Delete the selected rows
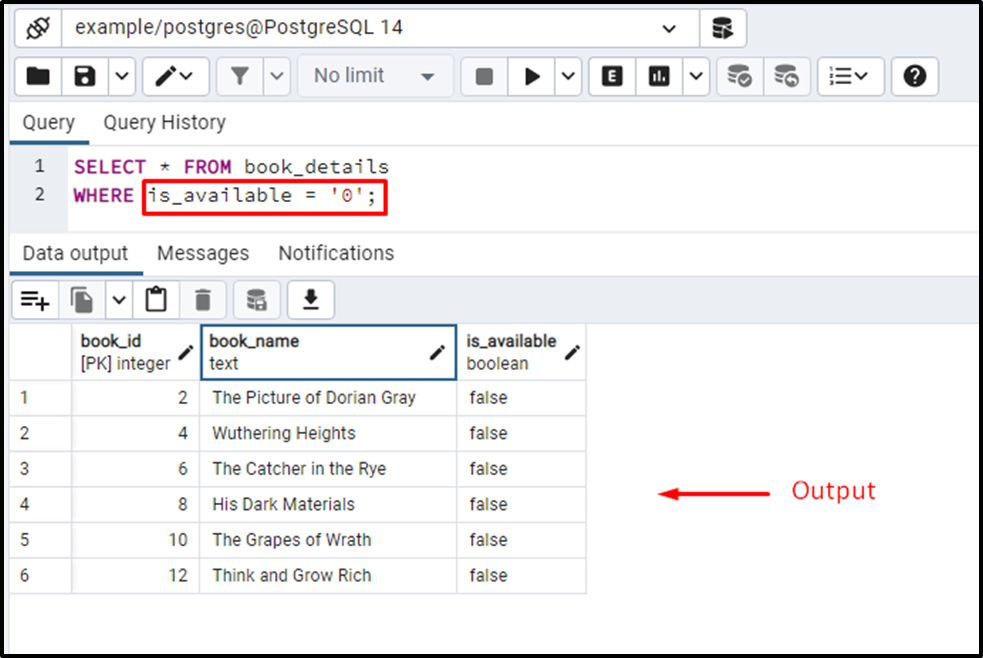Viewport: 983px width, 658px height. (203, 299)
